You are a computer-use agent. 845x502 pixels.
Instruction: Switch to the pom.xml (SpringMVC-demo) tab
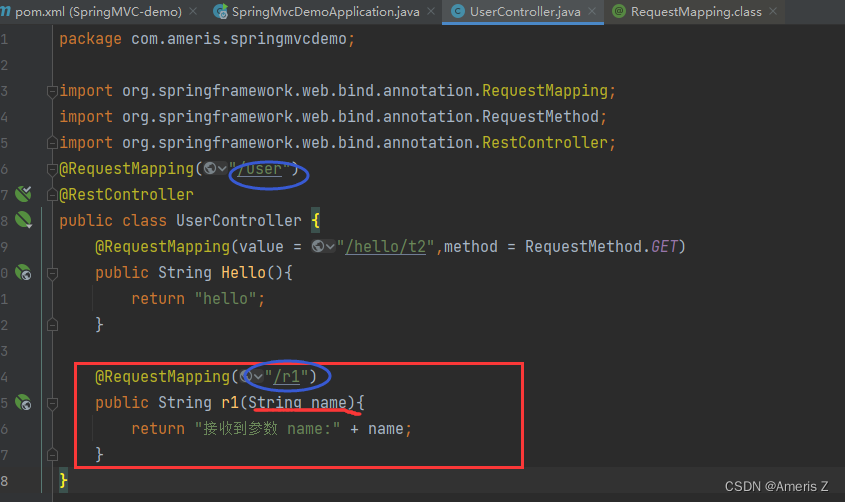pyautogui.click(x=98, y=11)
